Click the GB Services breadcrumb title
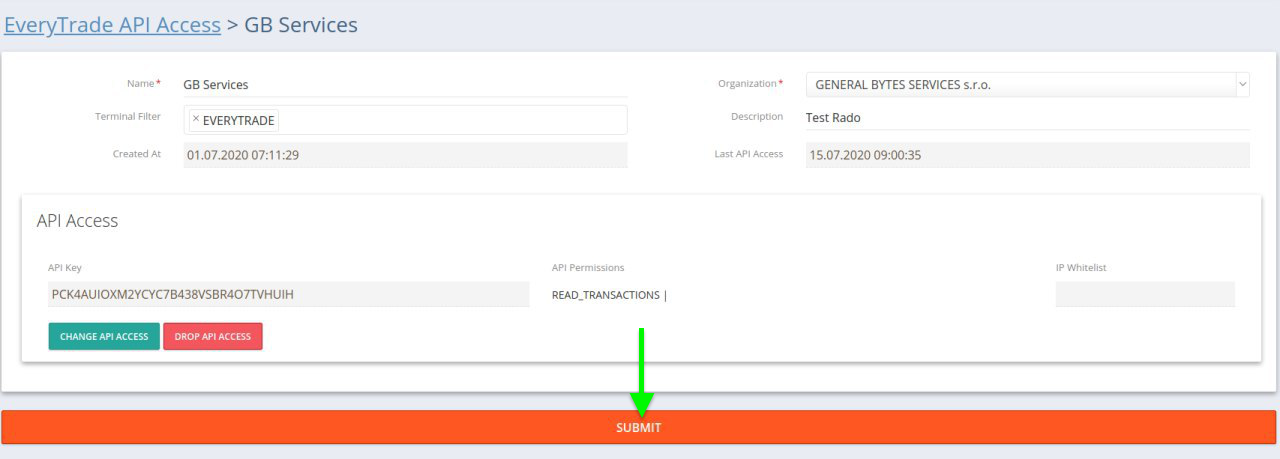Image resolution: width=1280 pixels, height=459 pixels. (301, 25)
